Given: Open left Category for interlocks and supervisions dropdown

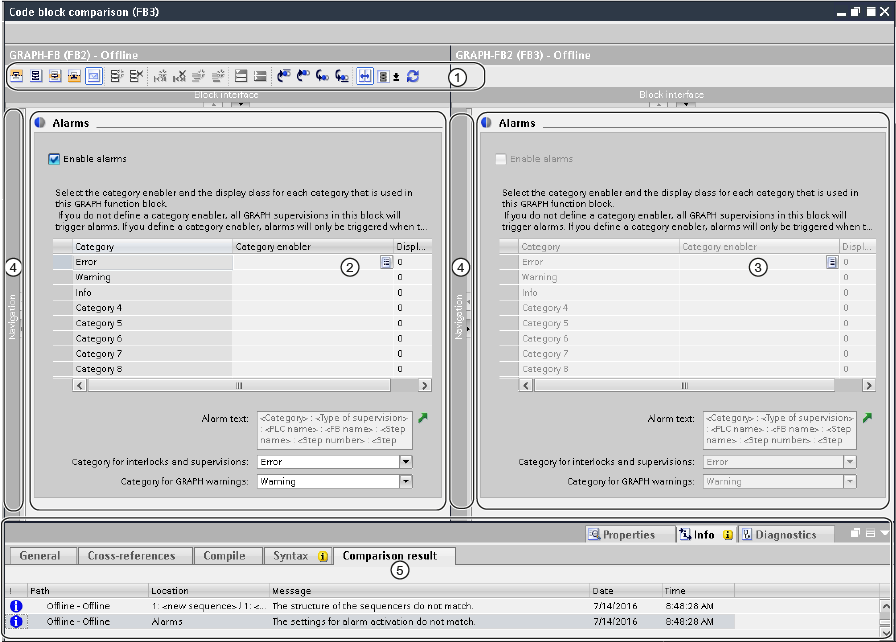Looking at the screenshot, I should (x=406, y=462).
